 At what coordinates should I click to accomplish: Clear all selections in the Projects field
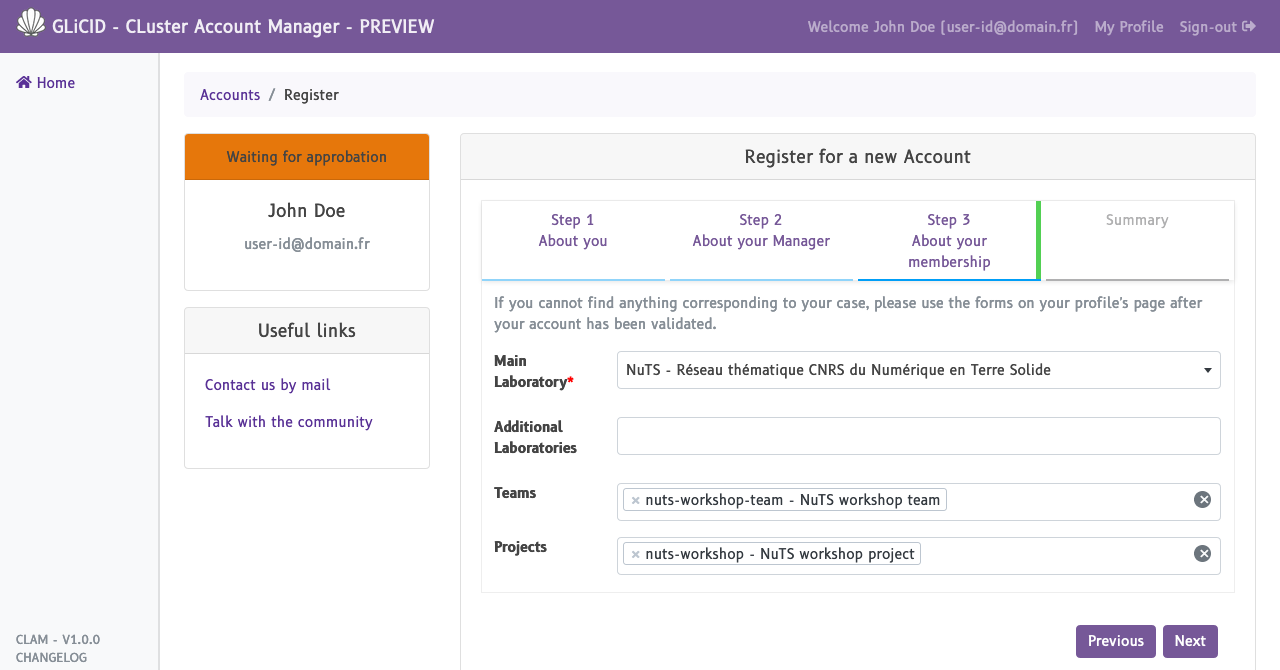pos(1202,554)
